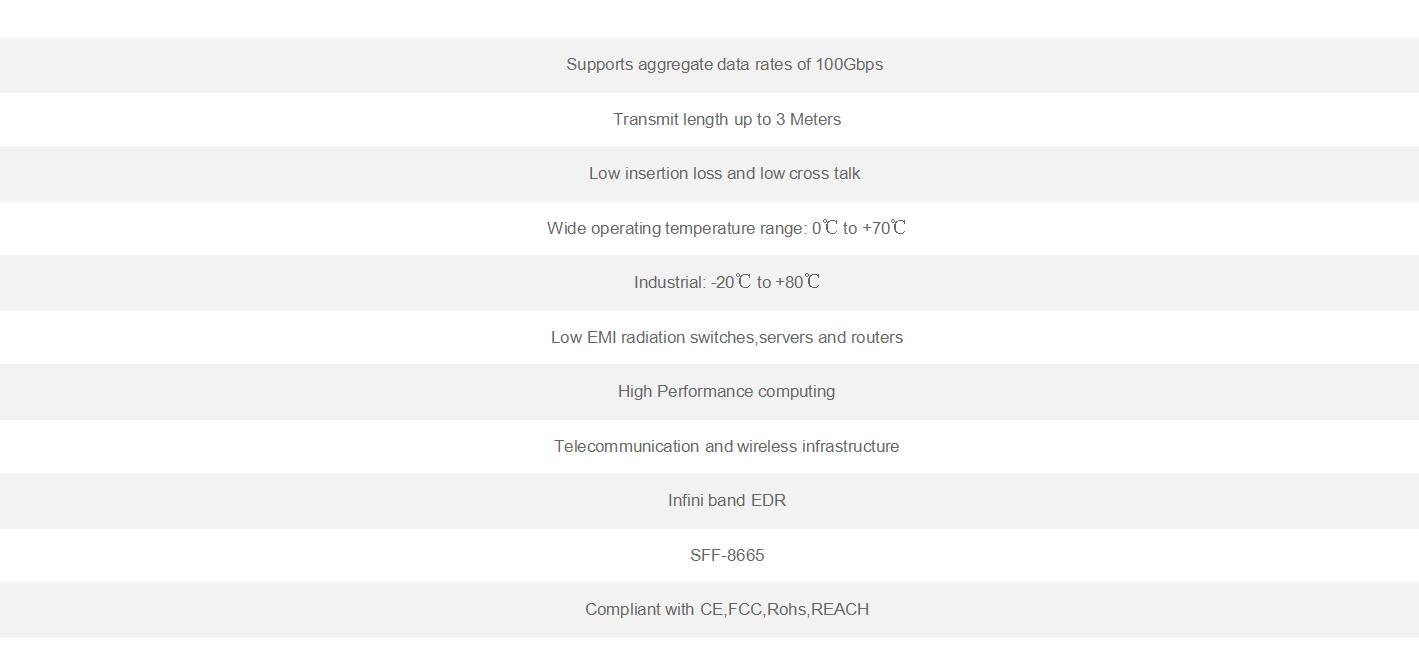
Task: Click the 'SFF-8665' specification text
Action: tap(727, 556)
